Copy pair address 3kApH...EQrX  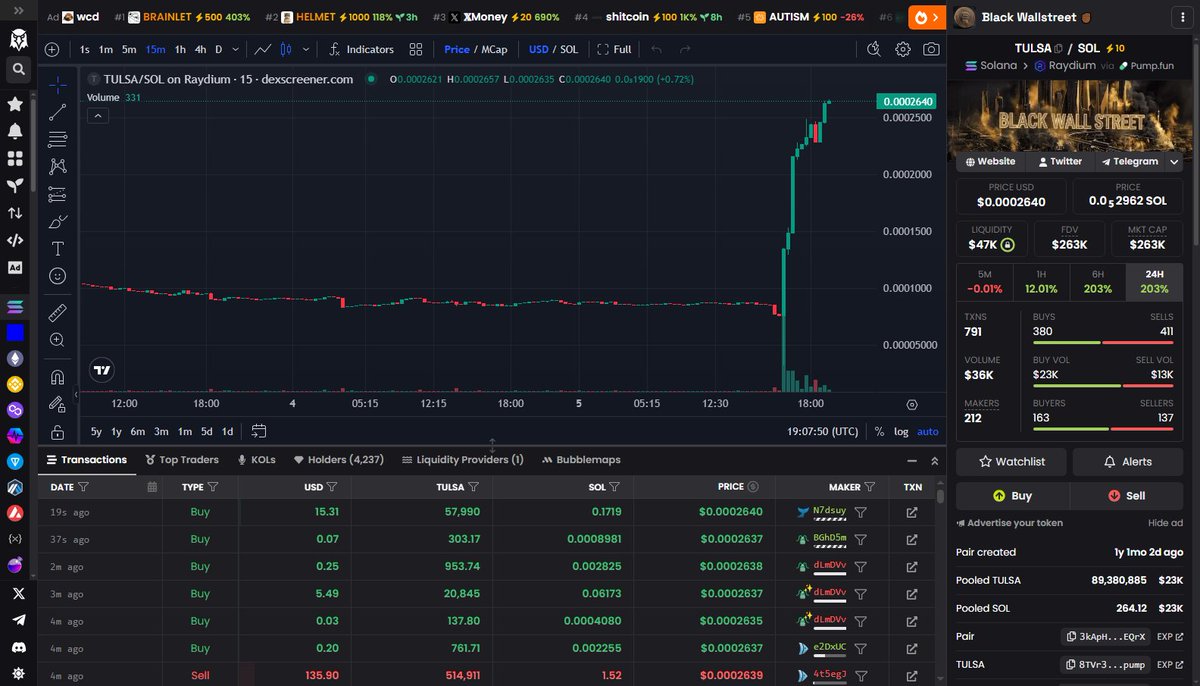[1106, 636]
